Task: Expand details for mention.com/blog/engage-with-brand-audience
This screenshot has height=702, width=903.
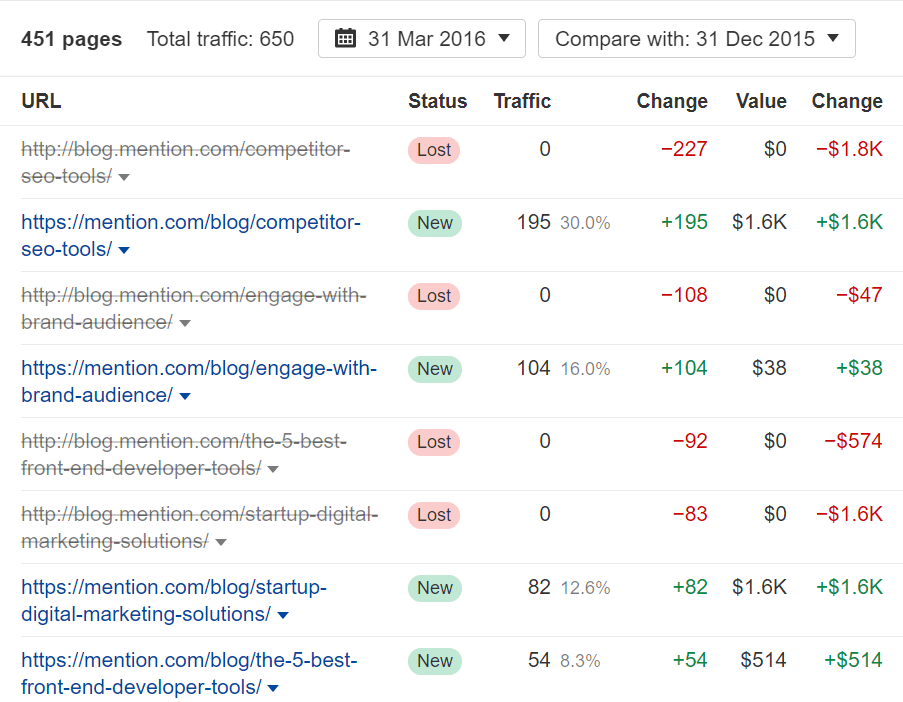Action: click(184, 396)
